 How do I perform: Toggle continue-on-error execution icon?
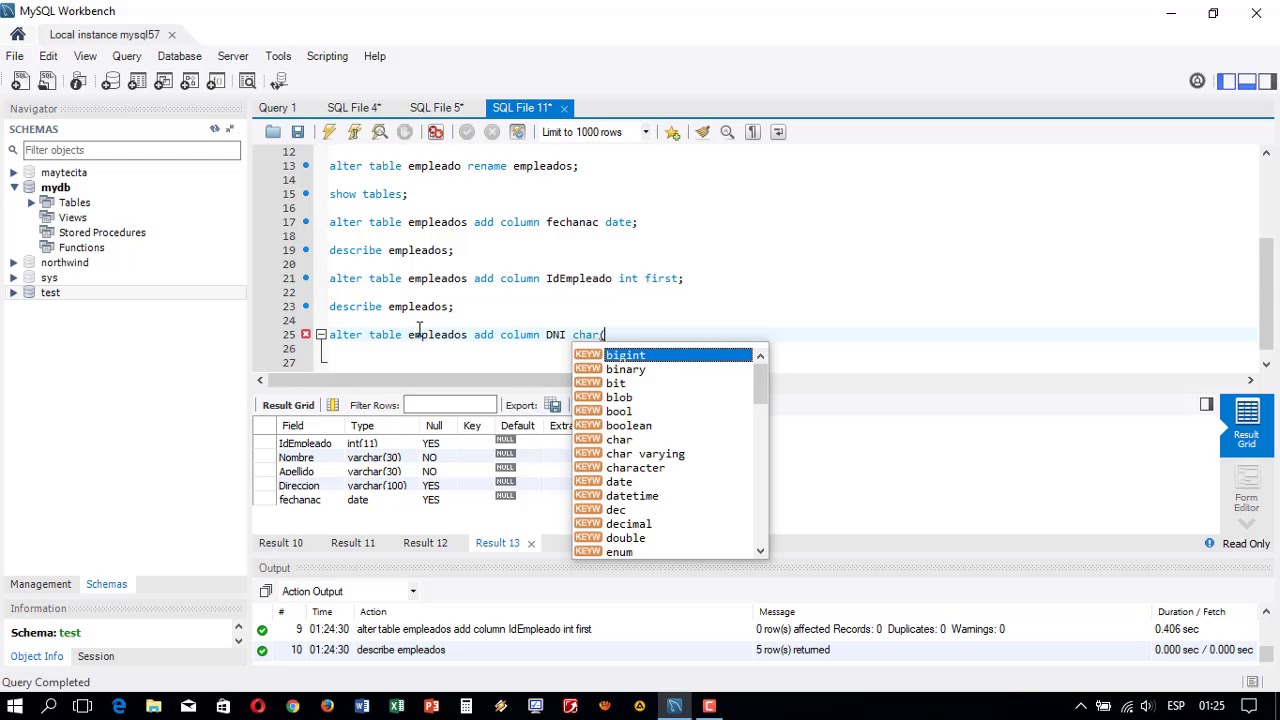click(436, 132)
